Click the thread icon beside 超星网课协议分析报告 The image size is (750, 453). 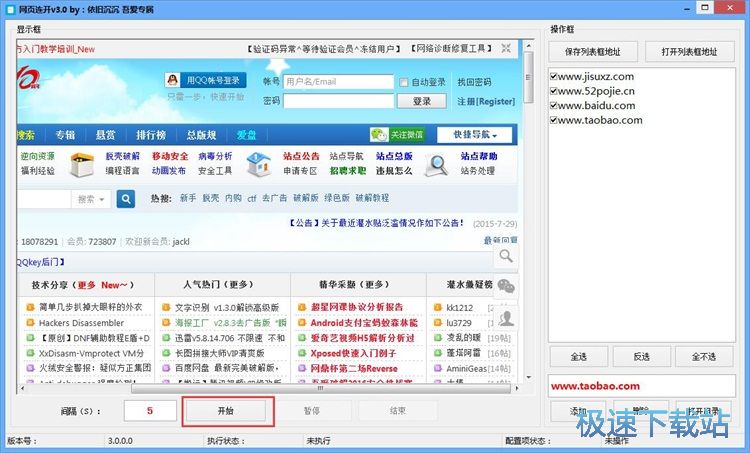(302, 307)
